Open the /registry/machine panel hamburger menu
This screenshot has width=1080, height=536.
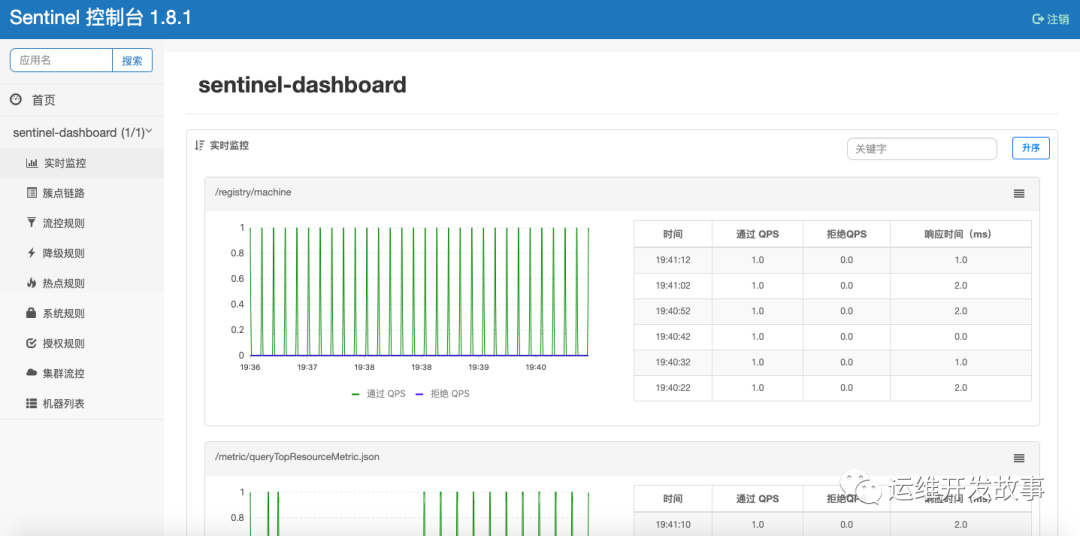(1019, 194)
